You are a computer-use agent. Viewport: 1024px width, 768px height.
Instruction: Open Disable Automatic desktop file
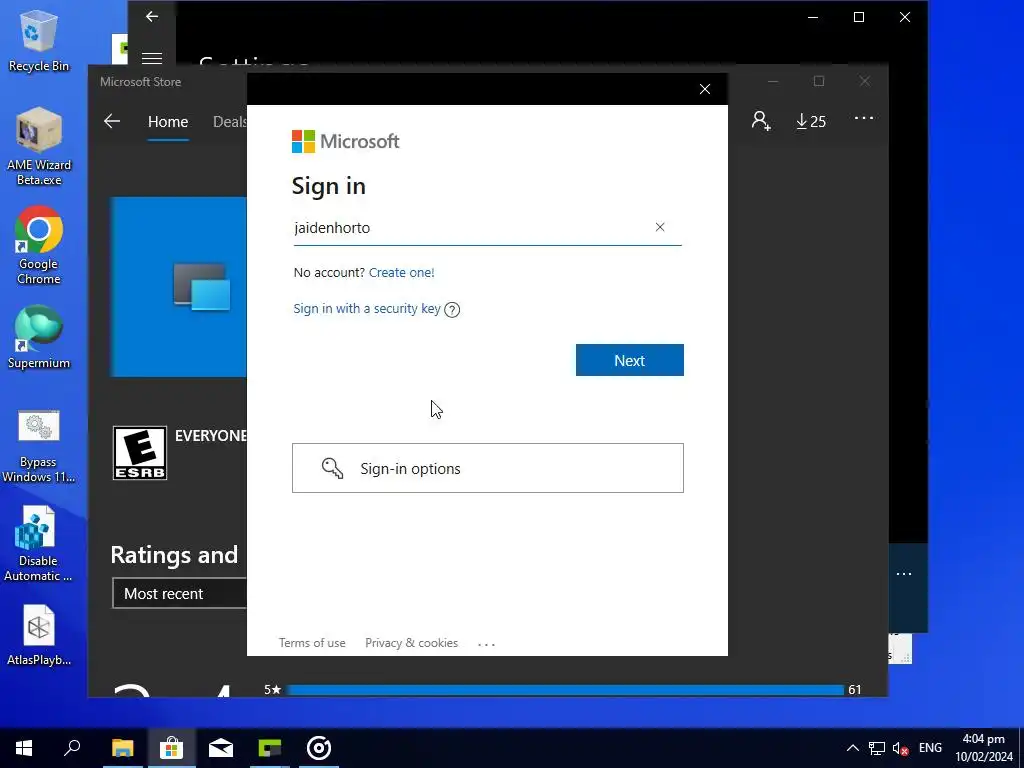[39, 545]
